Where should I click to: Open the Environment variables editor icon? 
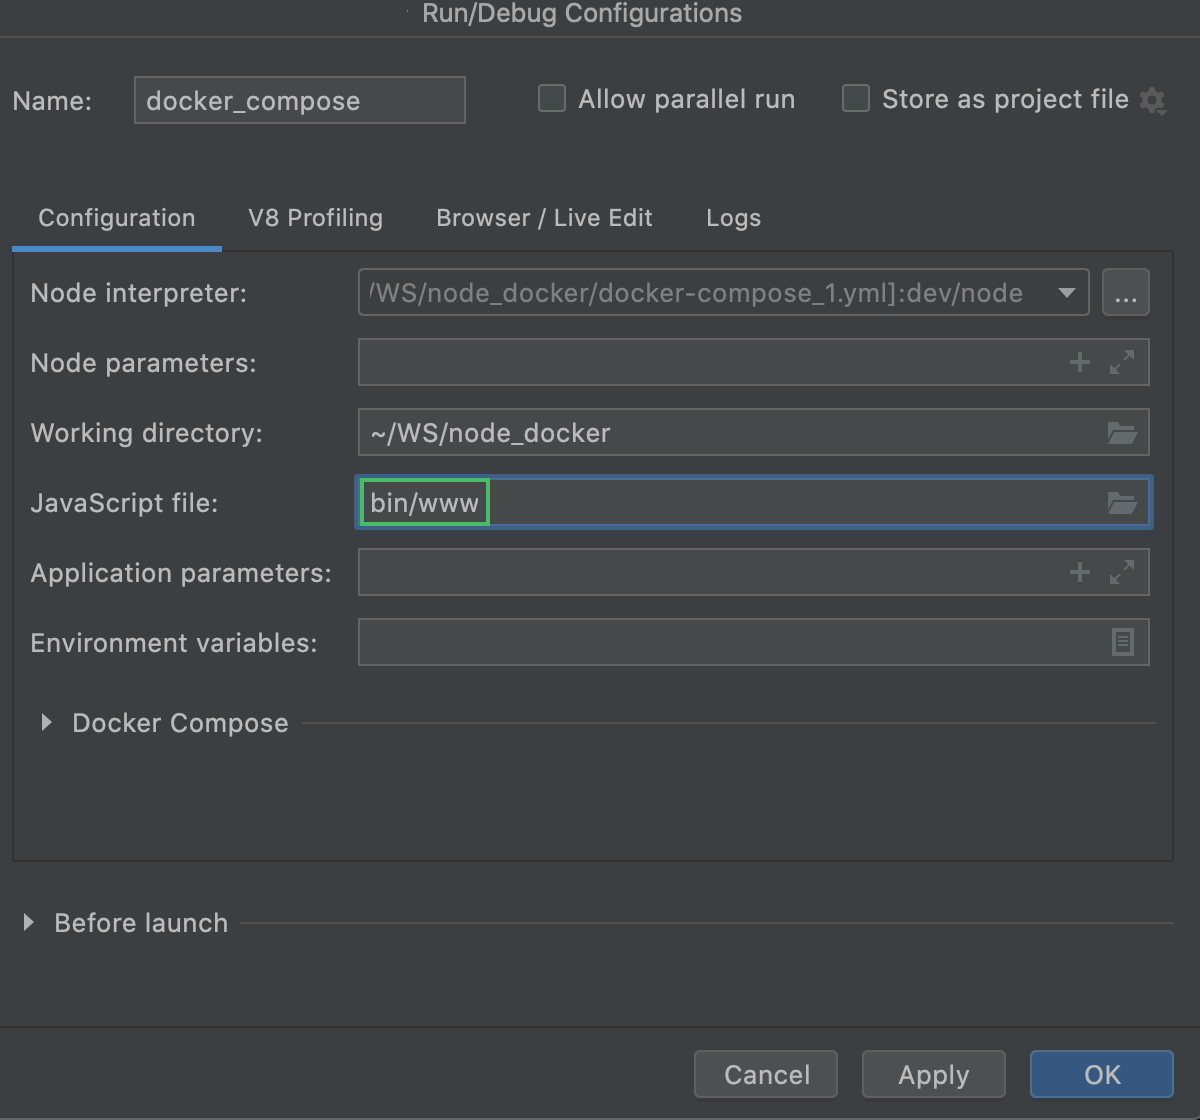(1122, 642)
